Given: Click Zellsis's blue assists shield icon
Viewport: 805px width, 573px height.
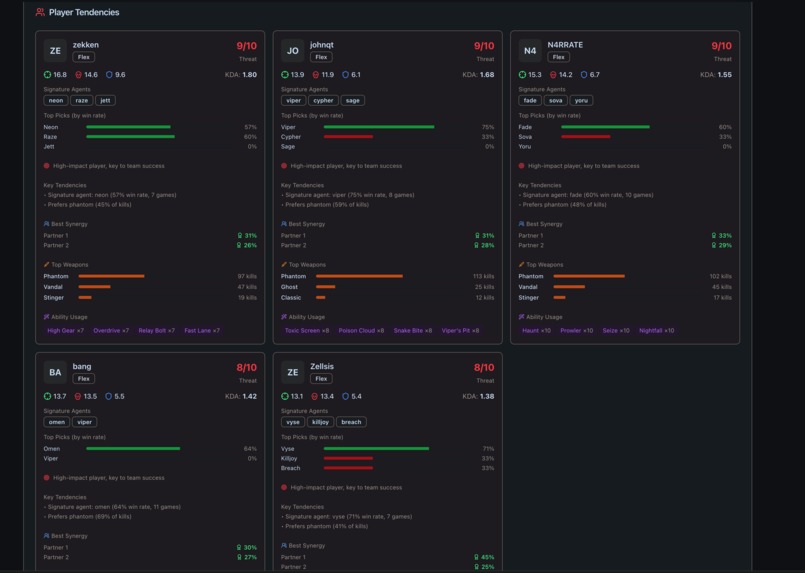Looking at the screenshot, I should pos(346,396).
